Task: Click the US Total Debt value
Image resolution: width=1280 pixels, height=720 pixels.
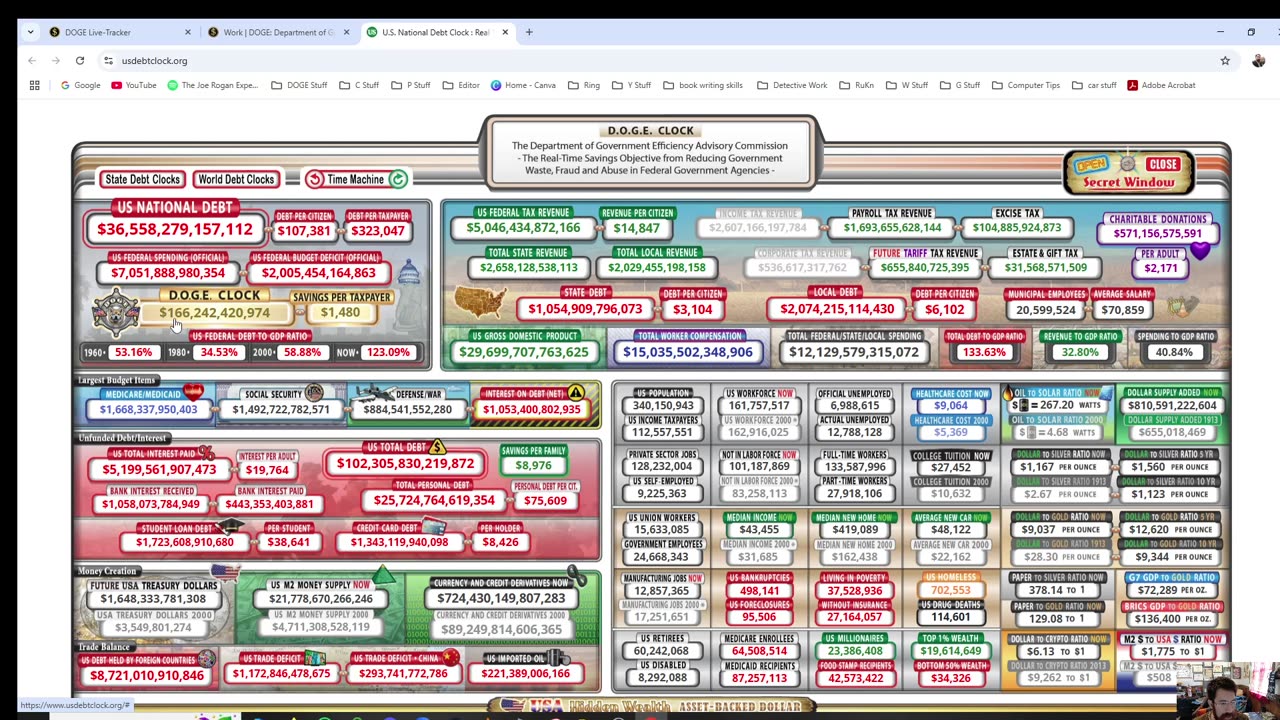Action: [x=405, y=464]
